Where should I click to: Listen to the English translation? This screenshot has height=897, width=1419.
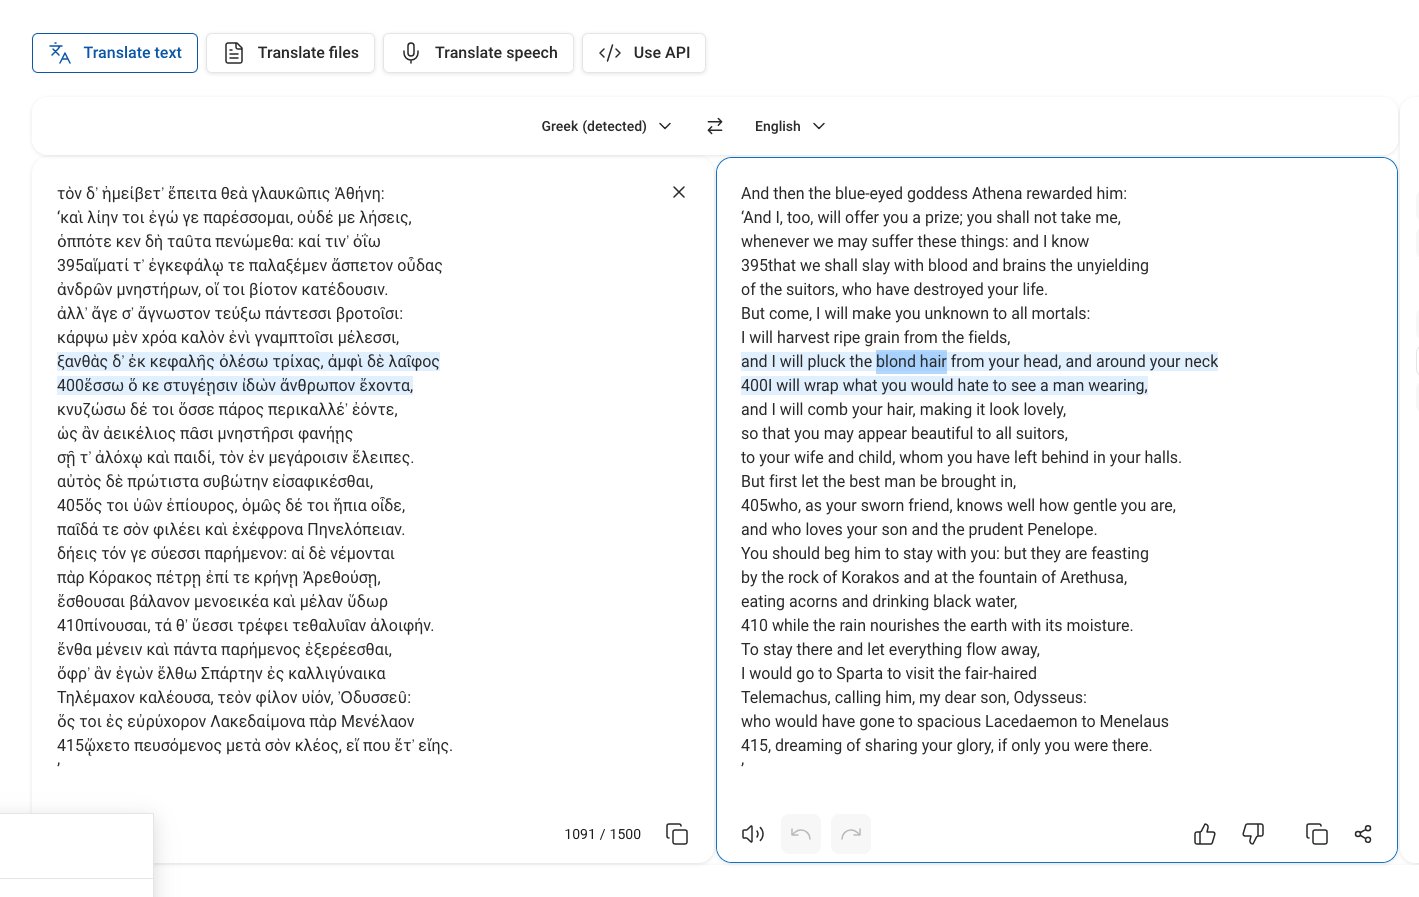[753, 834]
